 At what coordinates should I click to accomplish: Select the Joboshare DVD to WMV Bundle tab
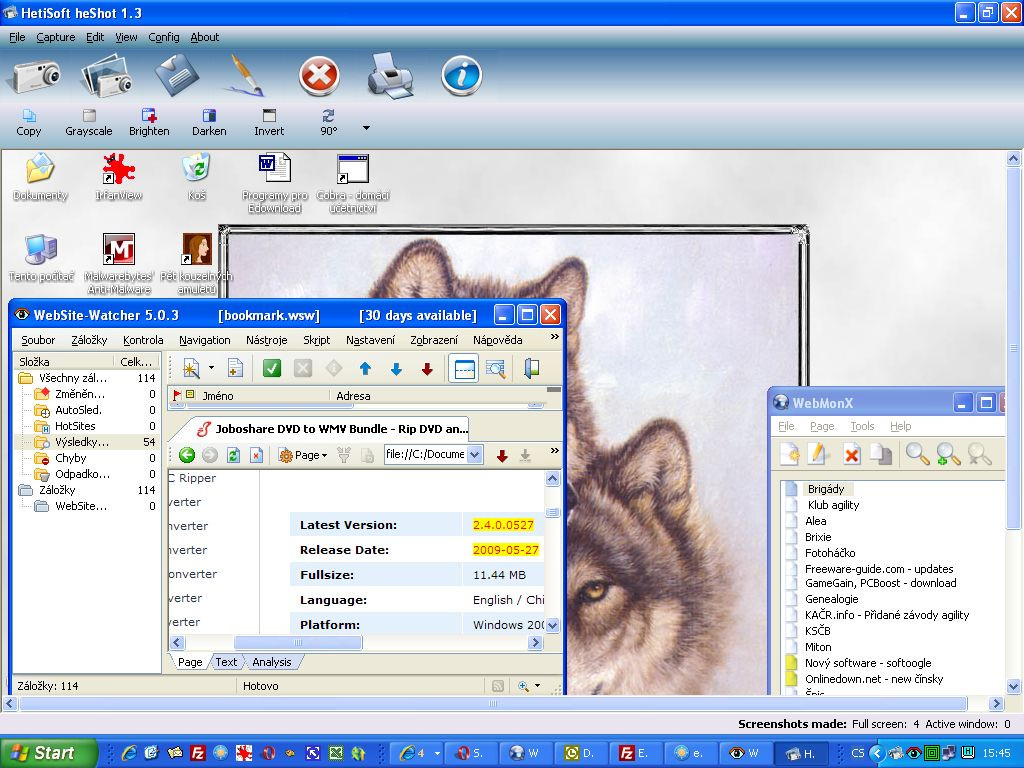pyautogui.click(x=332, y=428)
